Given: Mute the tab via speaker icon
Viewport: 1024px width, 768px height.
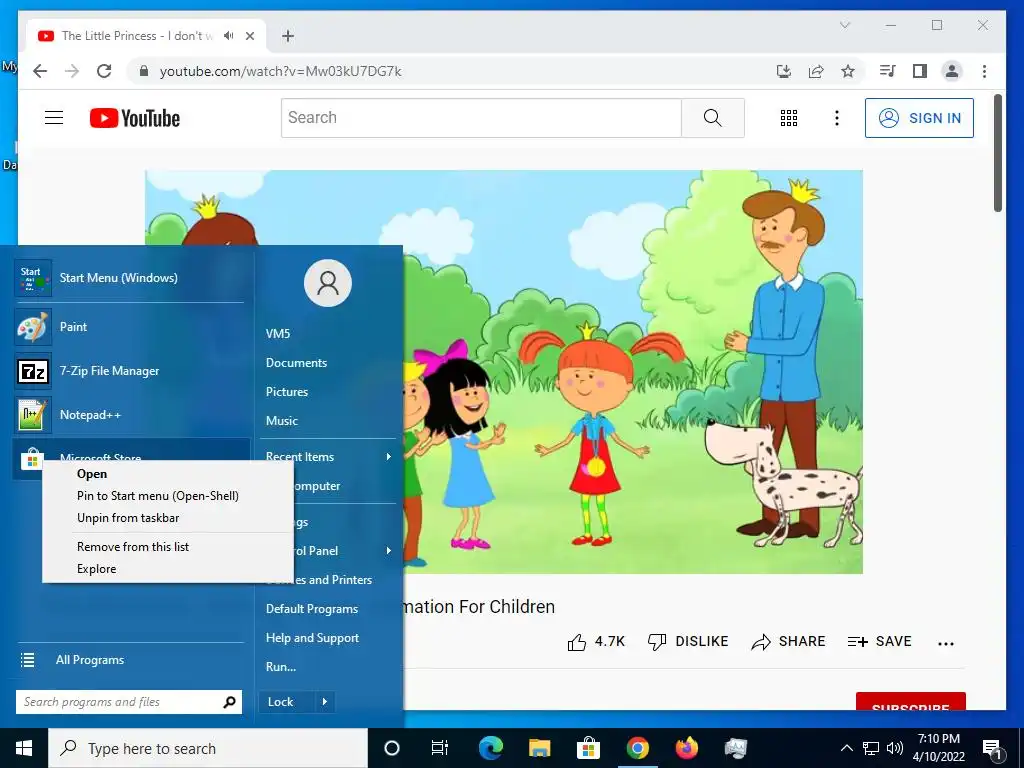Looking at the screenshot, I should pyautogui.click(x=228, y=36).
